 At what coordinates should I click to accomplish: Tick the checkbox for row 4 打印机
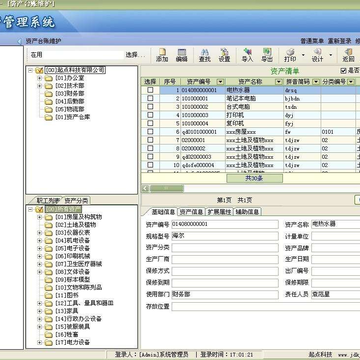click(x=150, y=115)
